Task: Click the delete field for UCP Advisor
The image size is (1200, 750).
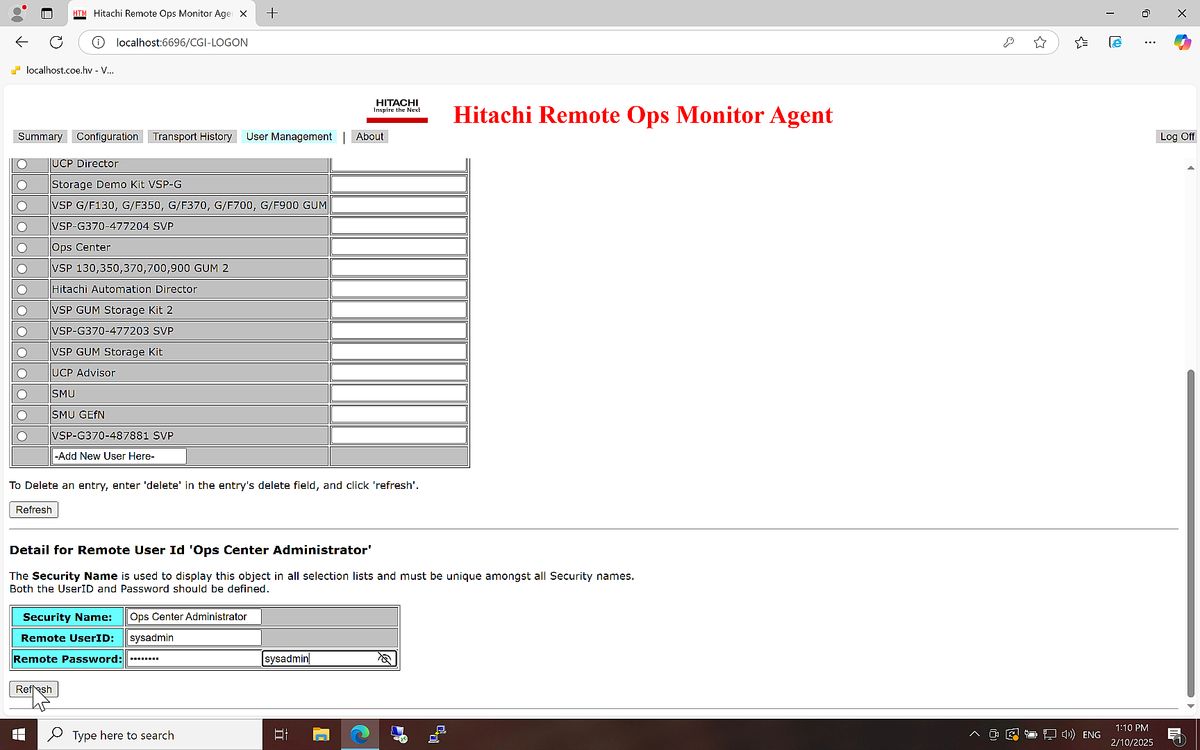Action: [x=399, y=372]
